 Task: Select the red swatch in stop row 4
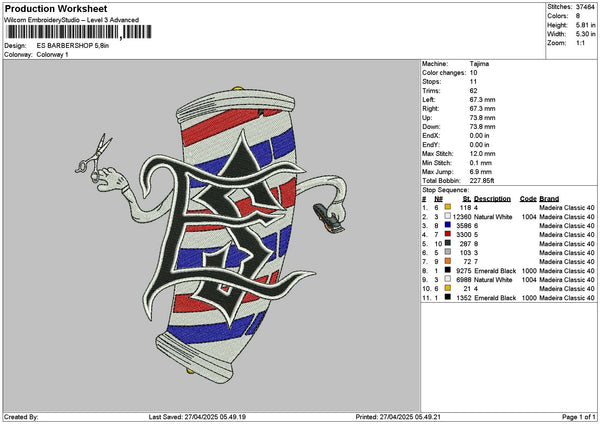448,235
